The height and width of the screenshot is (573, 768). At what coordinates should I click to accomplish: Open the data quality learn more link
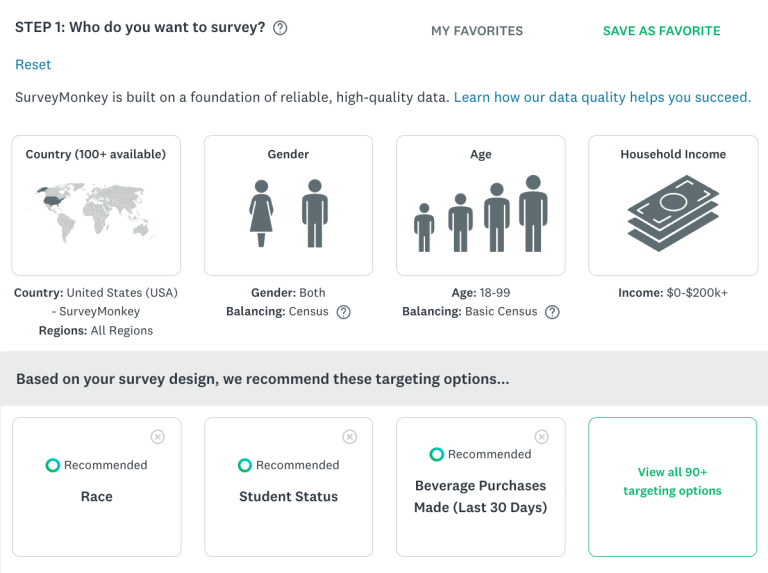click(602, 97)
